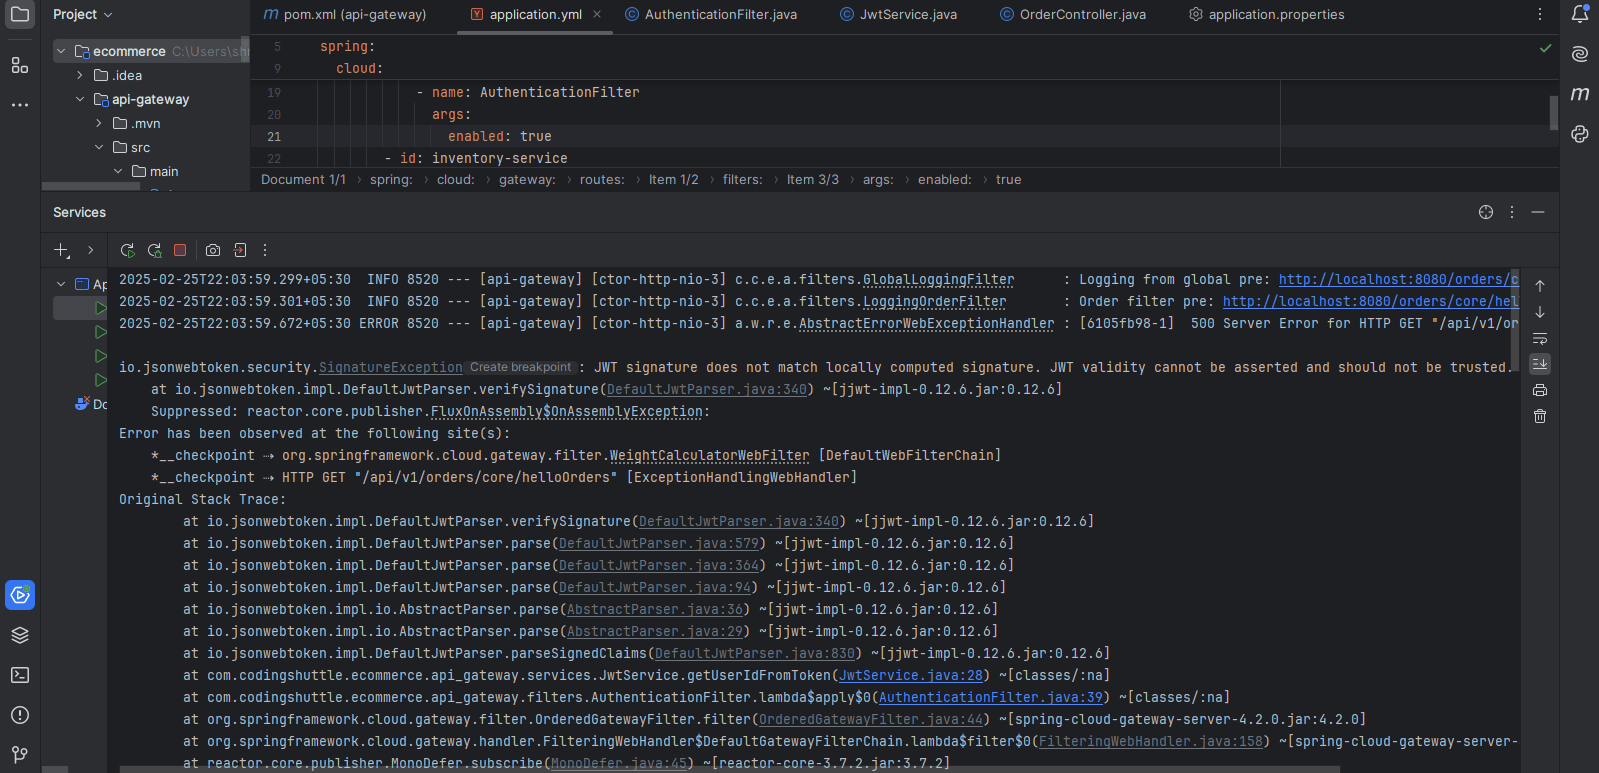This screenshot has width=1599, height=773.
Task: Open FilteringWebHandler.java:158 link
Action: [x=1151, y=742]
